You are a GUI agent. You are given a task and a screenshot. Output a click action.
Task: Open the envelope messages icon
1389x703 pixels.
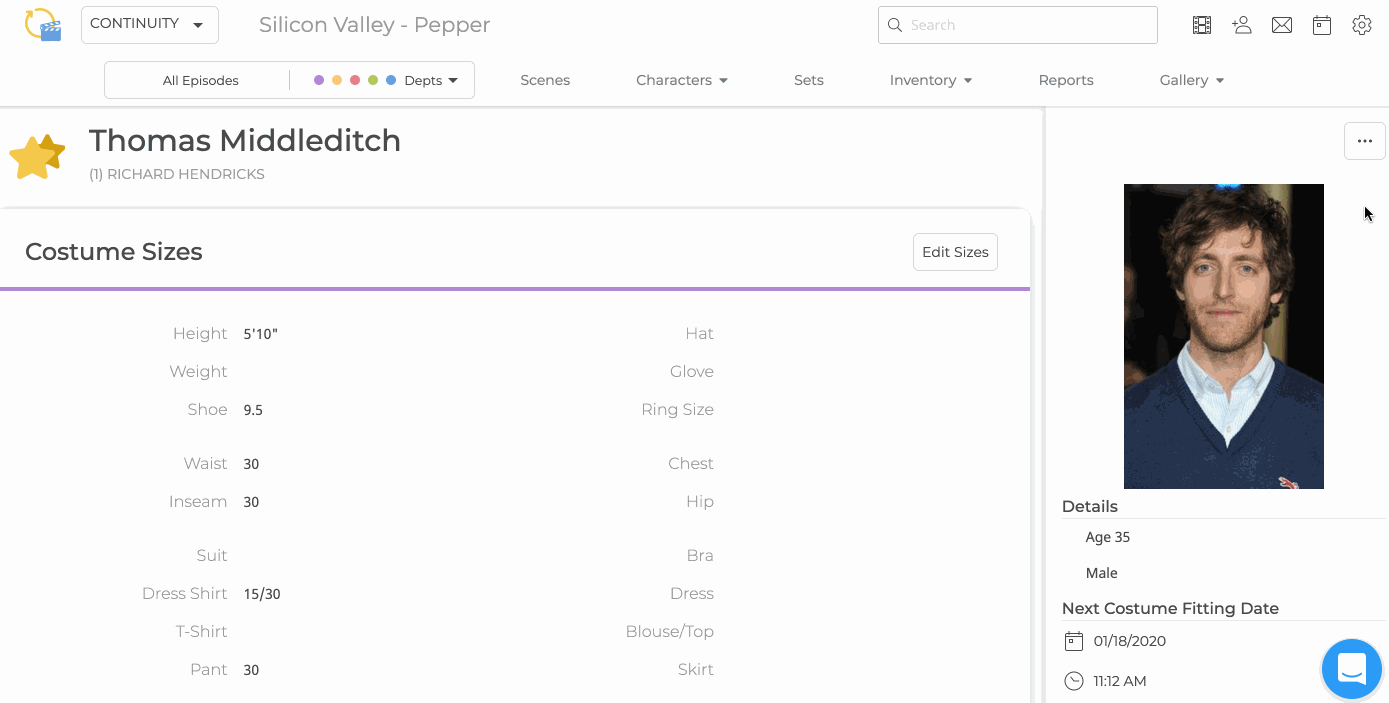pyautogui.click(x=1282, y=25)
